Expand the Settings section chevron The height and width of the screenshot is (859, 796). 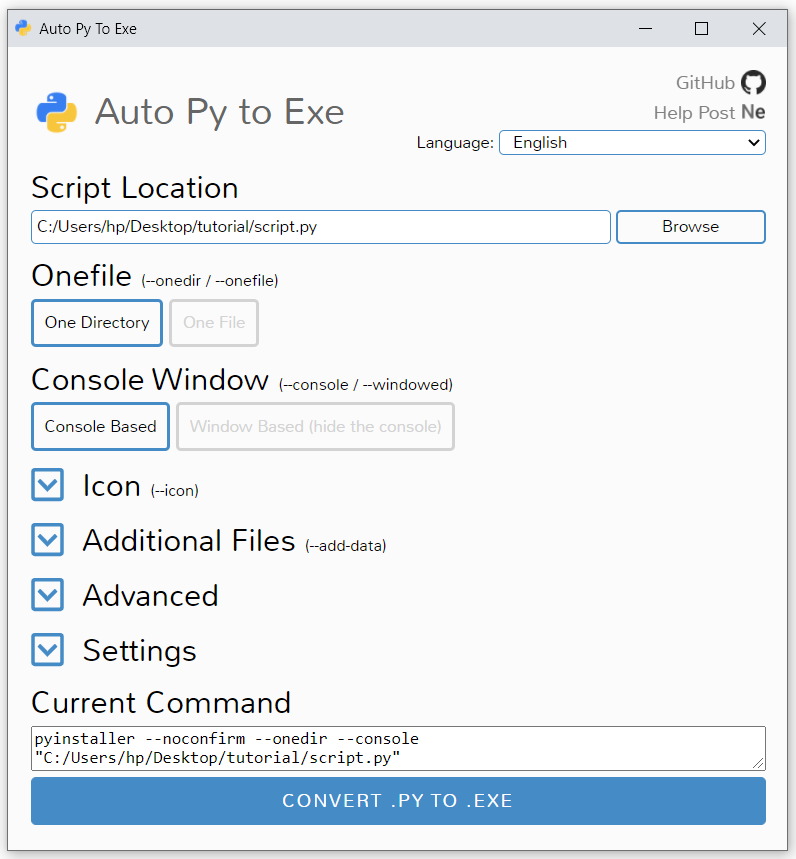[48, 650]
